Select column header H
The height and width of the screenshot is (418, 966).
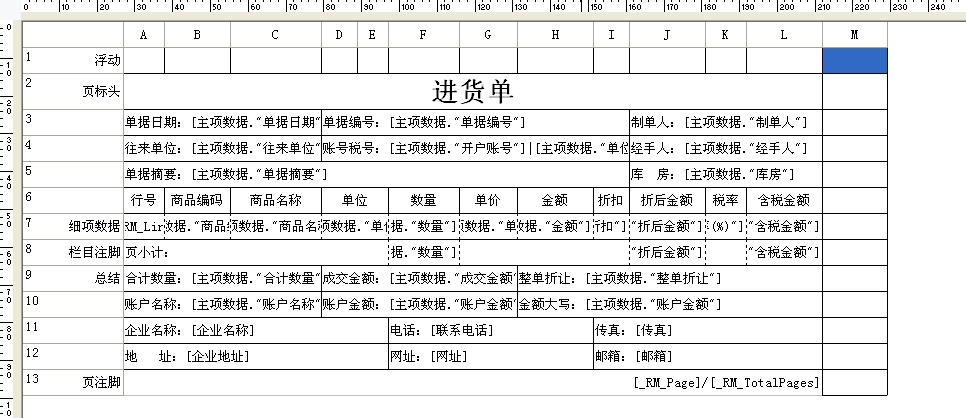[555, 35]
